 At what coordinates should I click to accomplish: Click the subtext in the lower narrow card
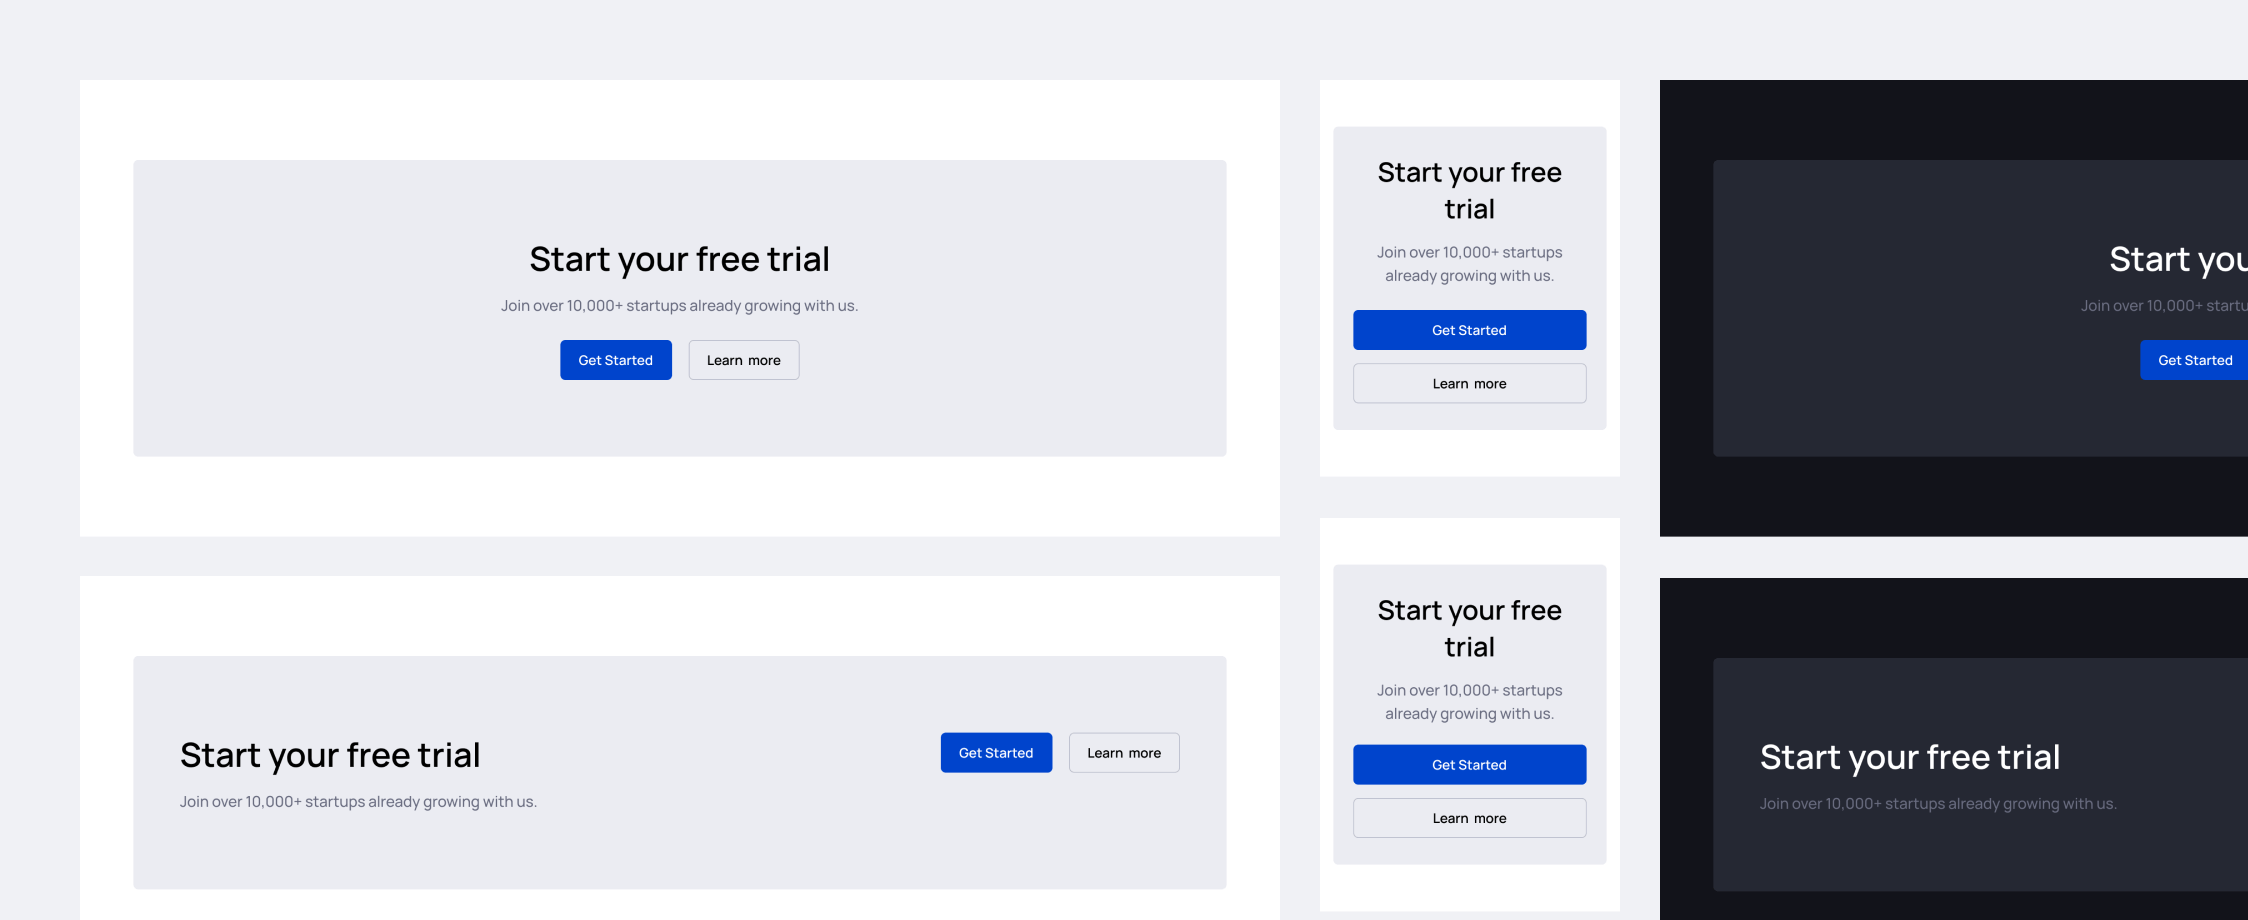pos(1469,702)
